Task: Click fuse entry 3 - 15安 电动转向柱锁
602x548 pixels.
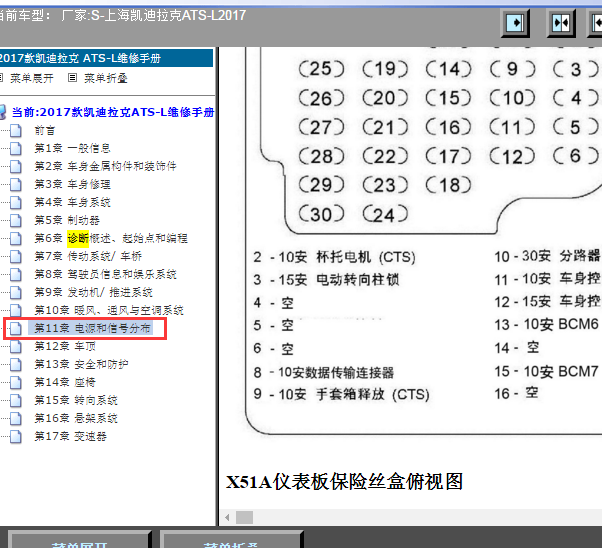Action: [326, 280]
